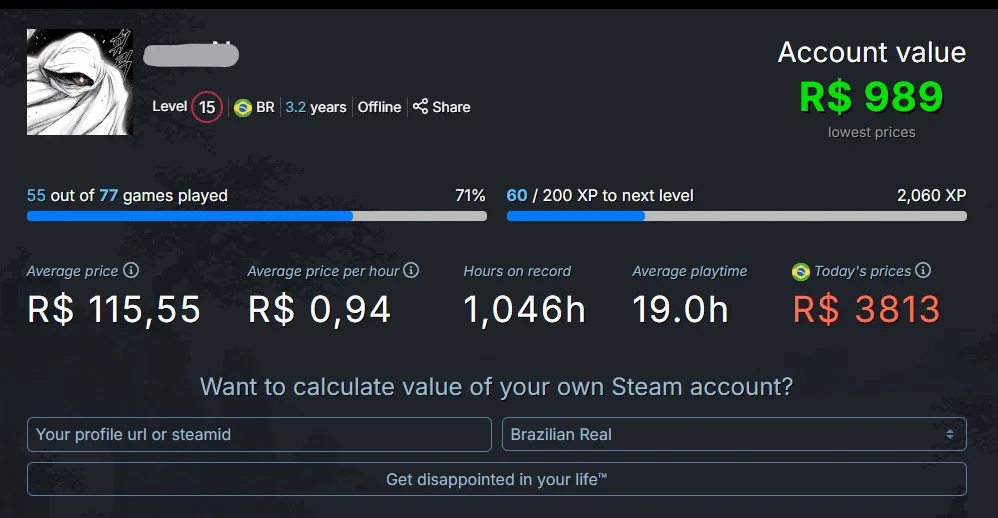Open the Brazilian Real currency dropdown
998x518 pixels.
tap(734, 434)
